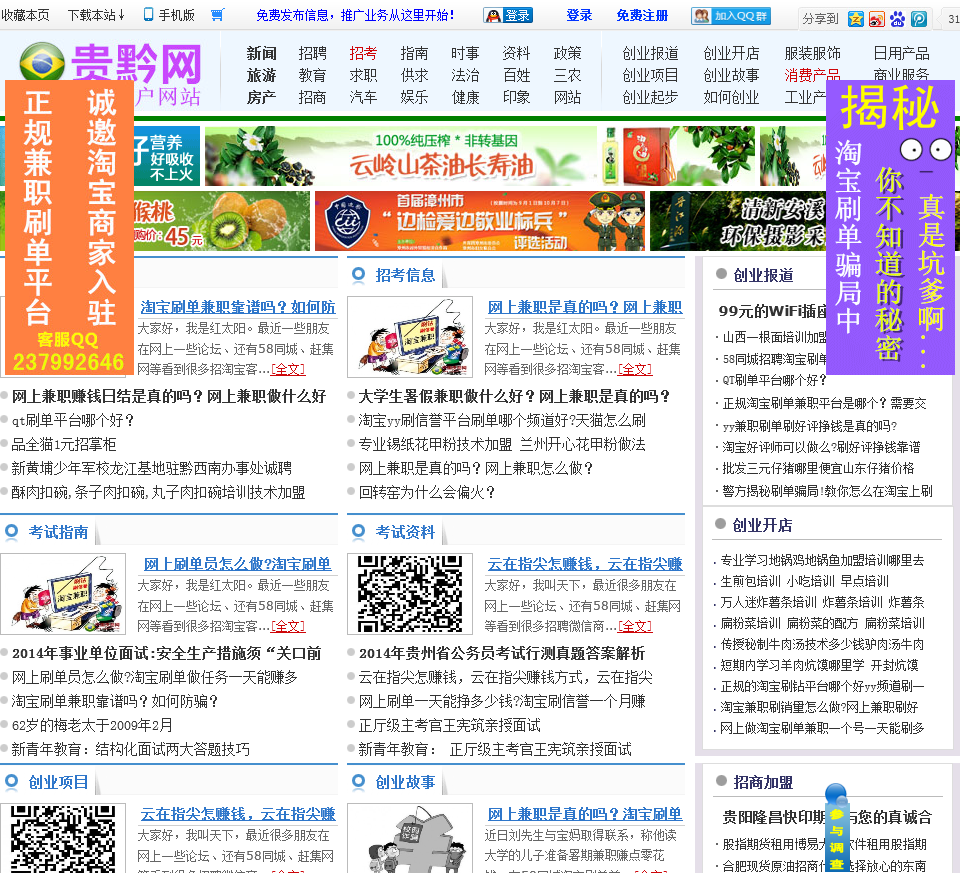Viewport: 960px width, 873px height.
Task: Open article 淘宝刷单兼职靠谱吗？如何防 headline
Action: [238, 307]
